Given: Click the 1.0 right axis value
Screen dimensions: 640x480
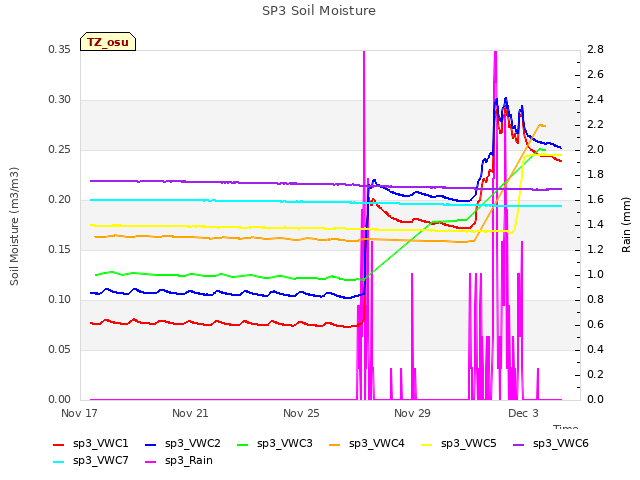Looking at the screenshot, I should [596, 275].
